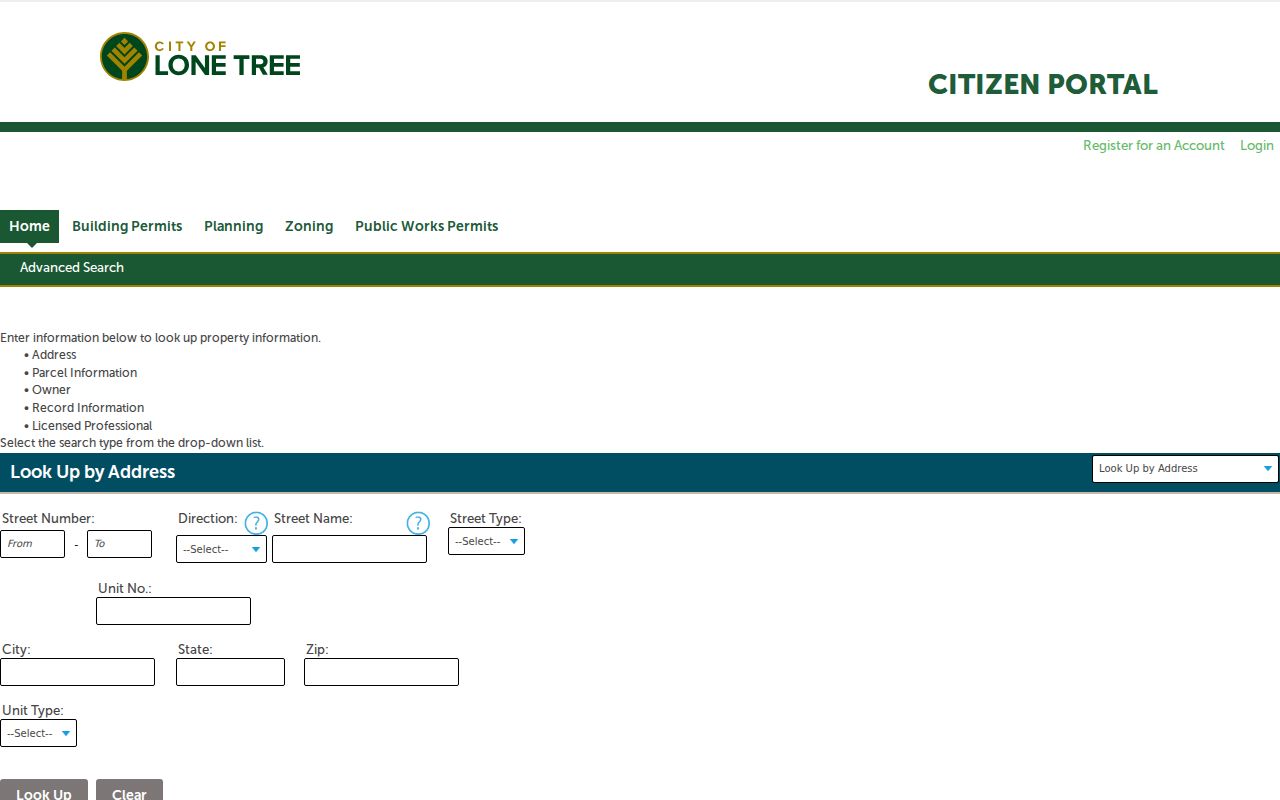
Task: Click the Owner list item
Action: click(51, 390)
